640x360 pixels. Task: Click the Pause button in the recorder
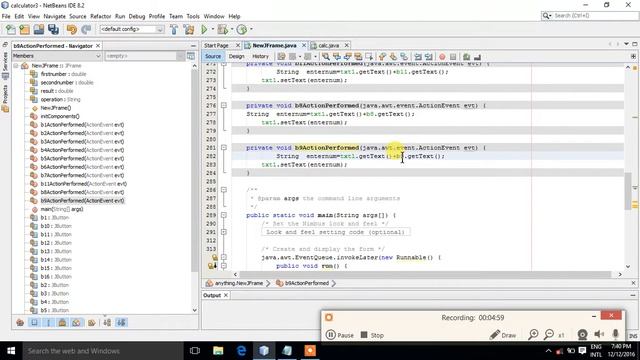pyautogui.click(x=340, y=335)
